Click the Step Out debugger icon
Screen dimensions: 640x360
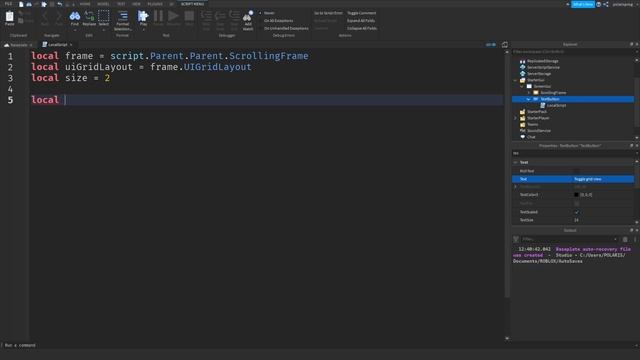(234, 16)
